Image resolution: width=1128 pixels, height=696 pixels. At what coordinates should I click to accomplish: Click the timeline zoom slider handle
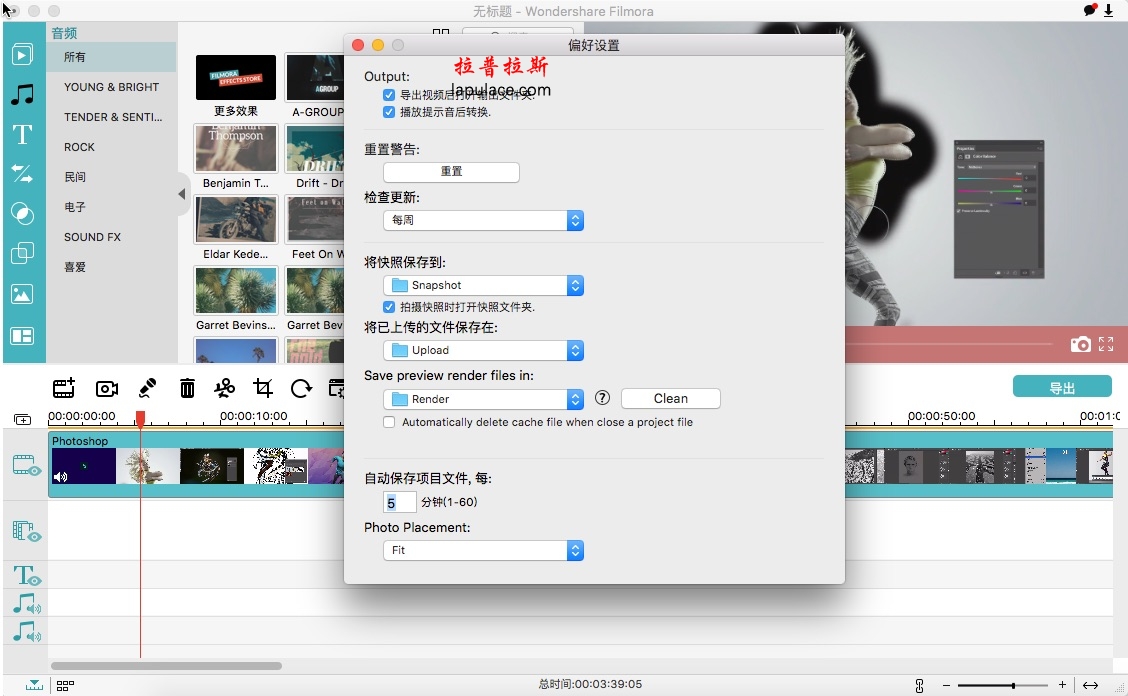pyautogui.click(x=1013, y=685)
